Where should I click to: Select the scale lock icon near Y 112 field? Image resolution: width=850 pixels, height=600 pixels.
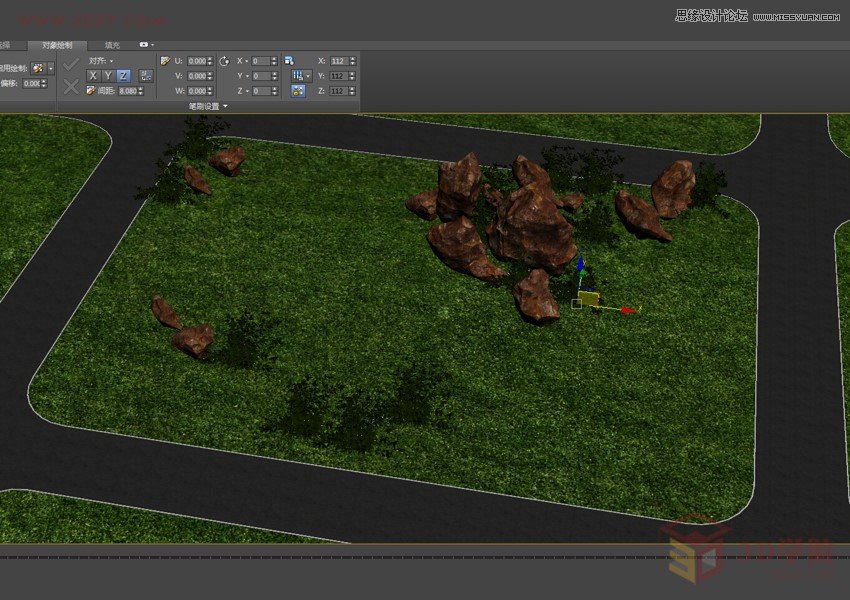click(x=298, y=75)
